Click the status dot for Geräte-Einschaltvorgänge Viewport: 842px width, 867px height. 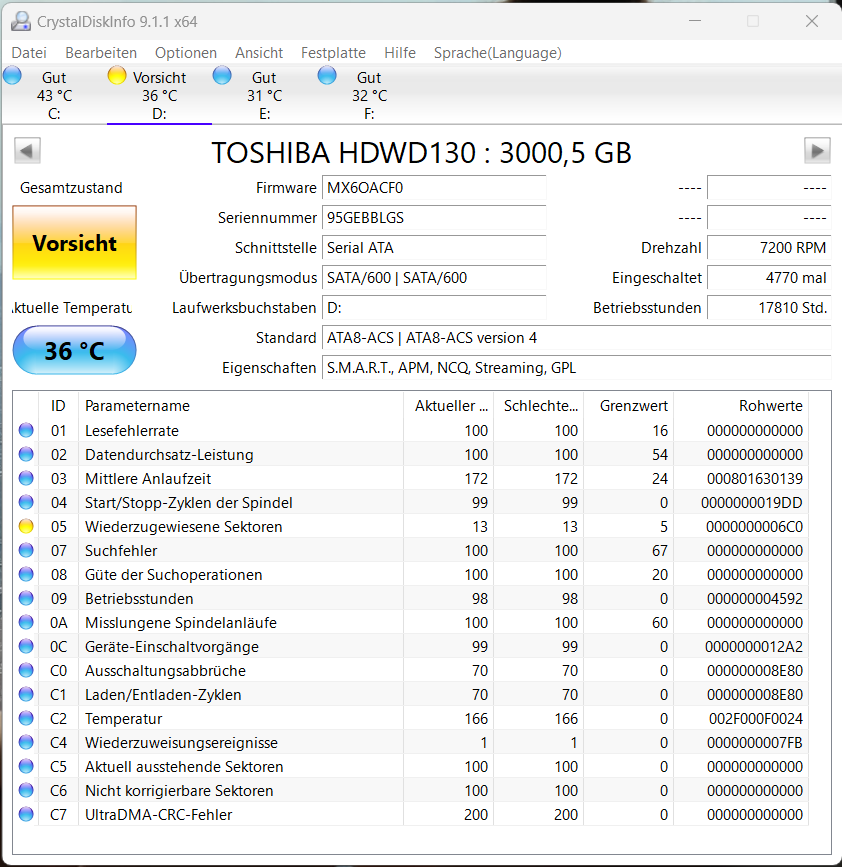point(26,646)
